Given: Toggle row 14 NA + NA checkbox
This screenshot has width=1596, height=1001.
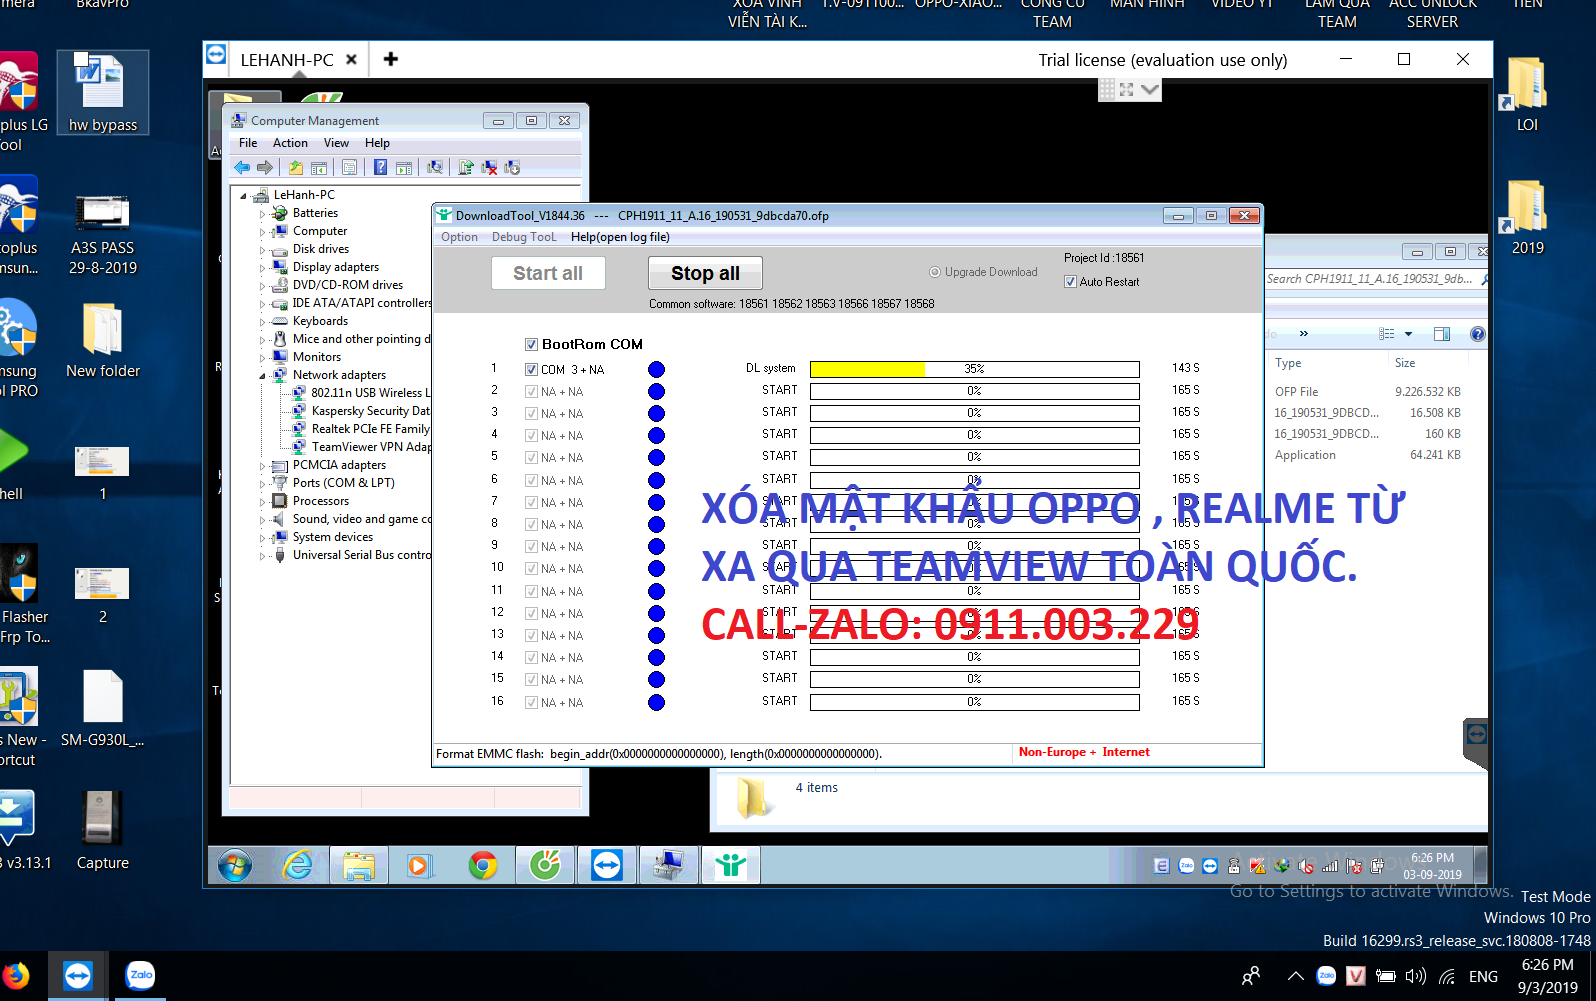Looking at the screenshot, I should (532, 658).
